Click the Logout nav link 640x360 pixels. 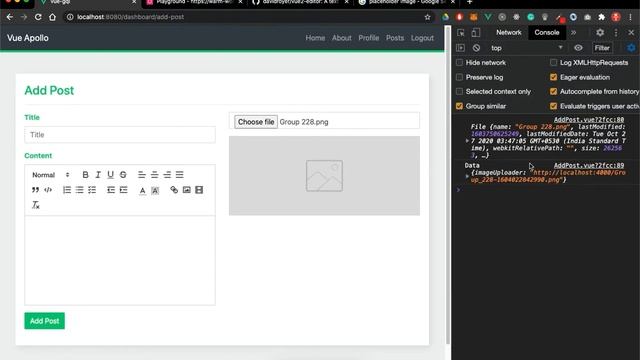[422, 38]
